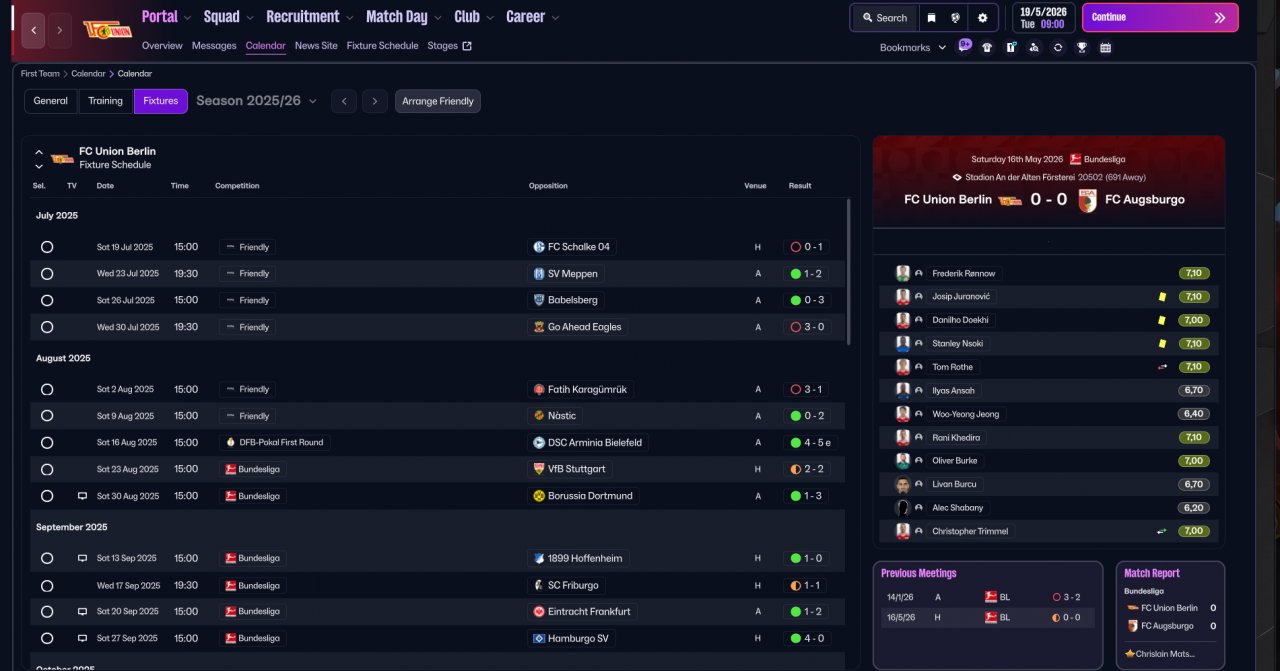Click TV icon on Borussia Dortmund row
The image size is (1280, 671).
pyautogui.click(x=82, y=496)
